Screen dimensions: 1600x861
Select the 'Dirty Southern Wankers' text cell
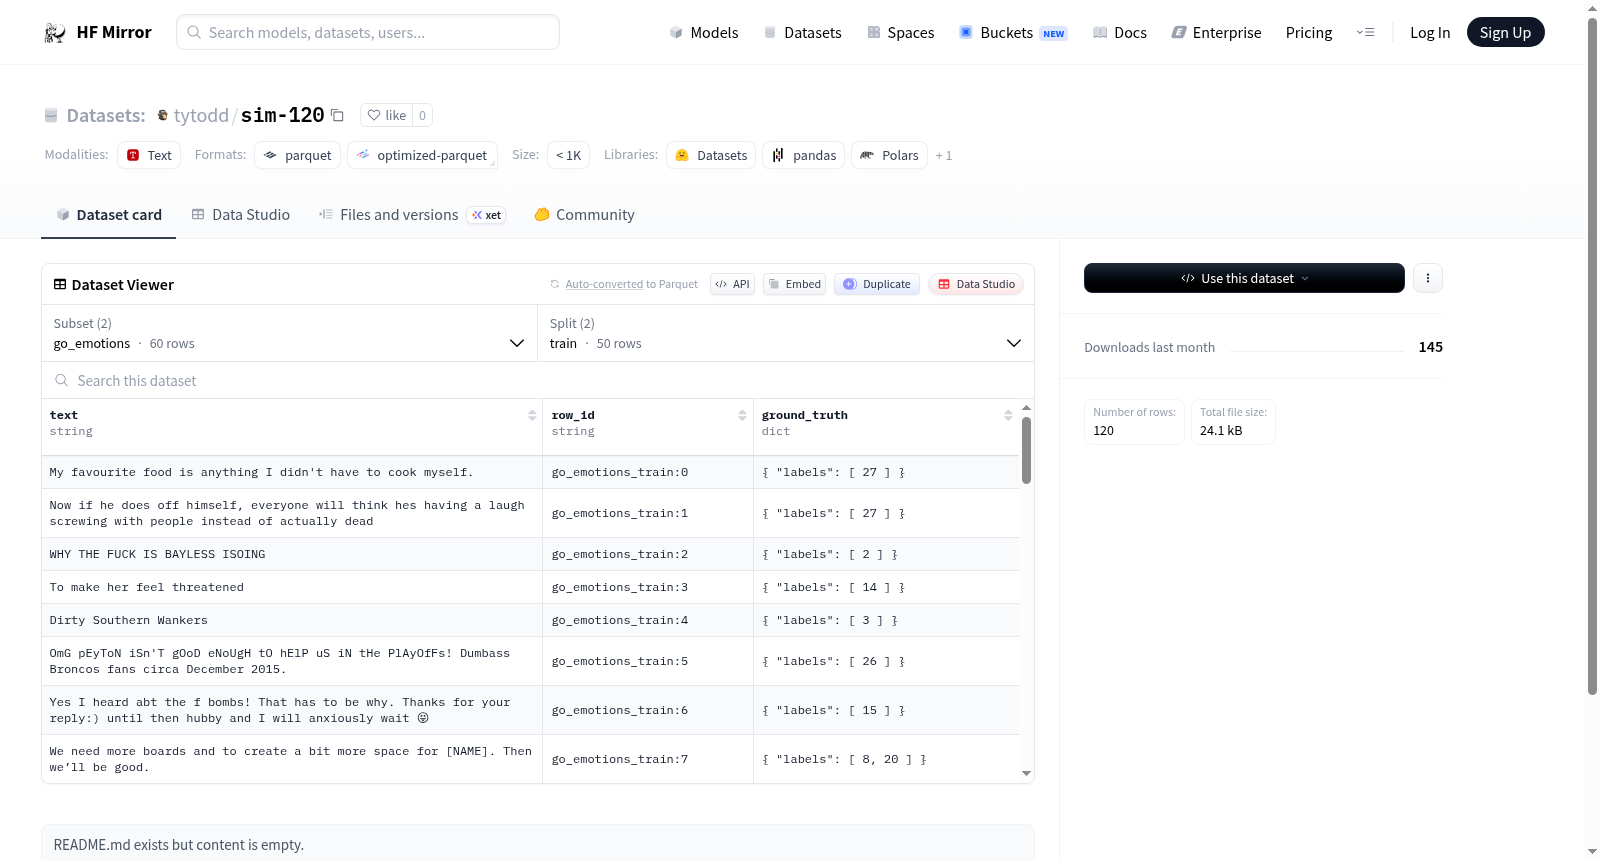[292, 620]
